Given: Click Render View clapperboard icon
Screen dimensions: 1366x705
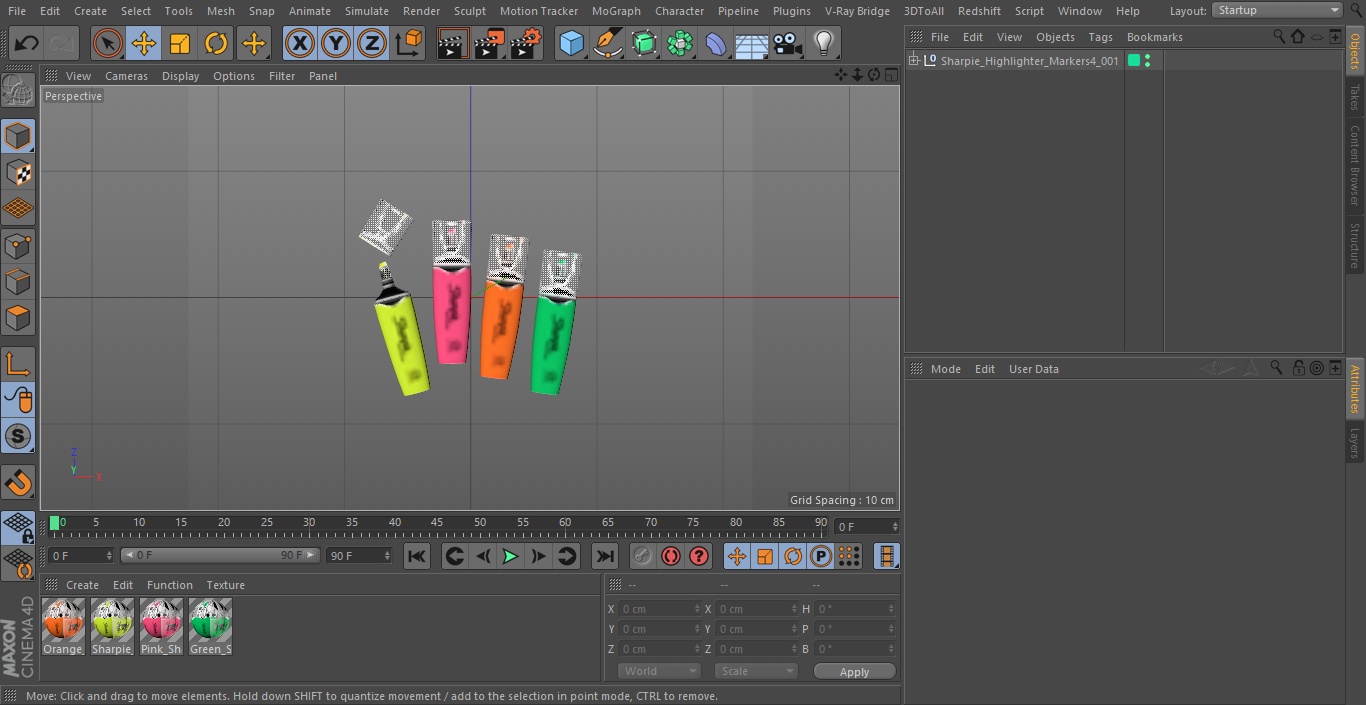Looking at the screenshot, I should coord(453,44).
